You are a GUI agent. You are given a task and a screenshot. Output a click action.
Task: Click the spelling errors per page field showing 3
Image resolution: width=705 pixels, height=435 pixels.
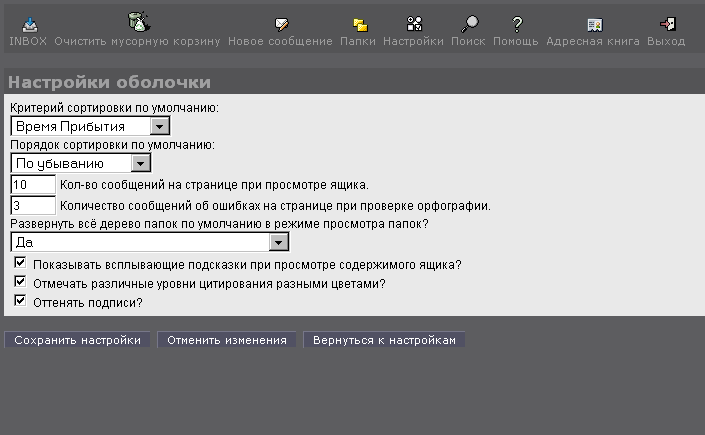tap(33, 206)
